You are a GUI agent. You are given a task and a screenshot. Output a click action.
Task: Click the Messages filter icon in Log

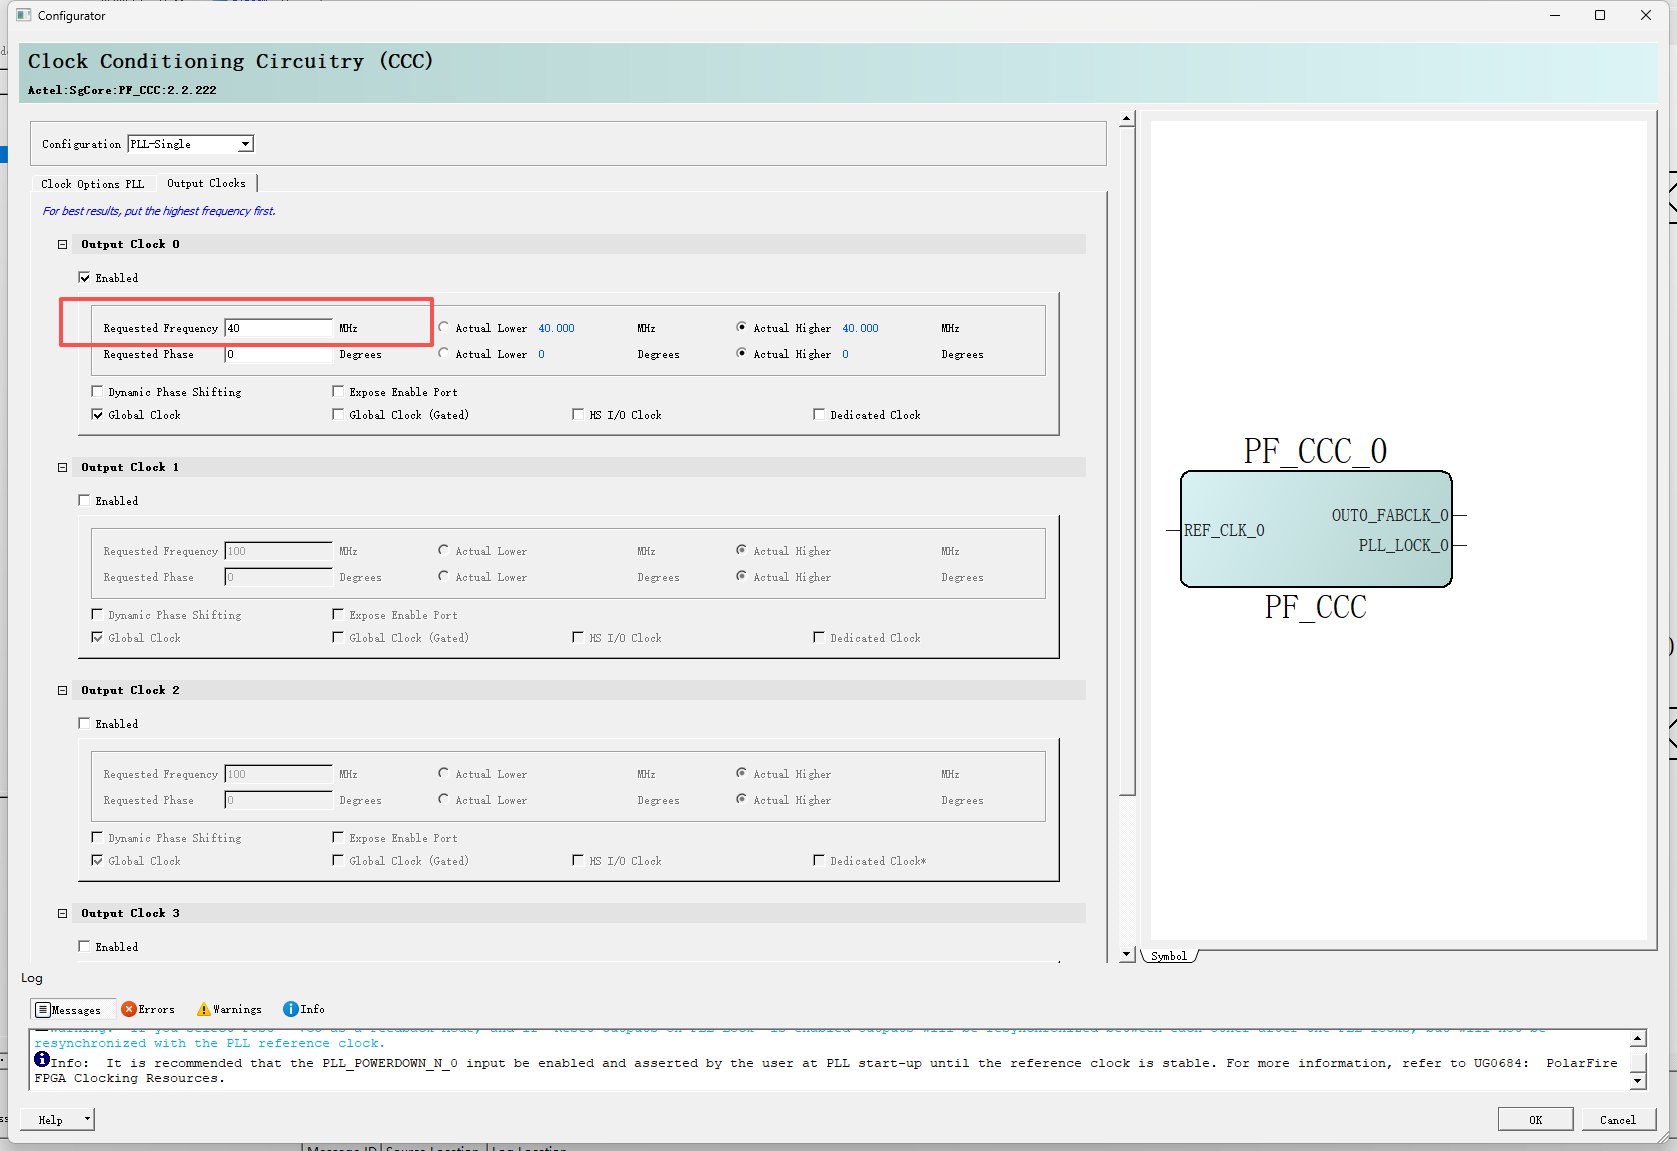(x=43, y=1010)
